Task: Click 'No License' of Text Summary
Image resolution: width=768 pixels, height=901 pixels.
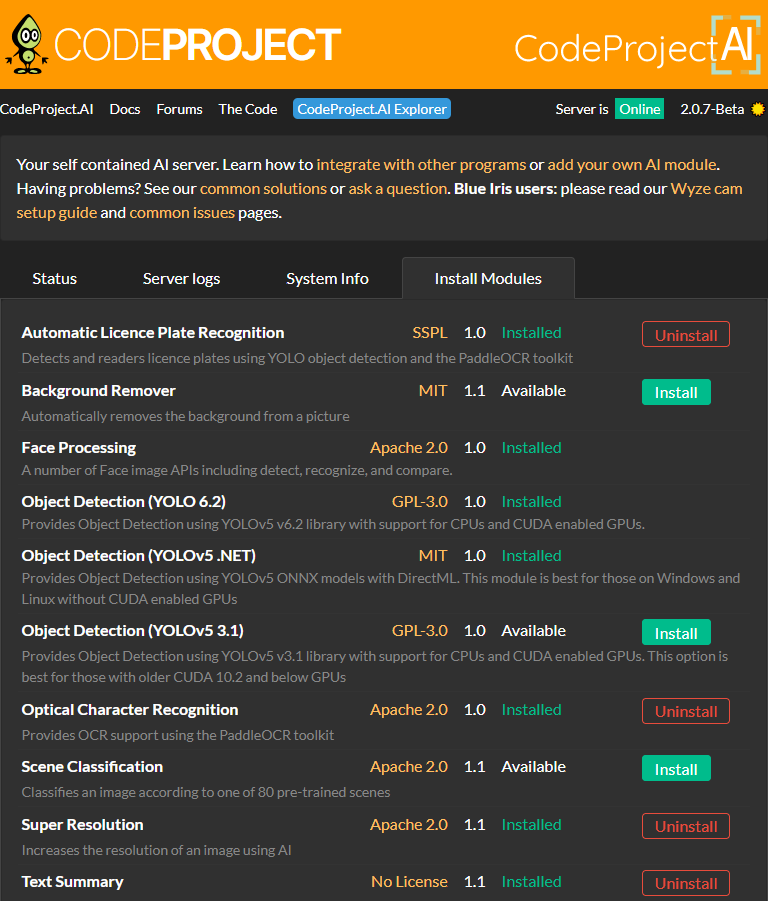Action: click(x=410, y=881)
